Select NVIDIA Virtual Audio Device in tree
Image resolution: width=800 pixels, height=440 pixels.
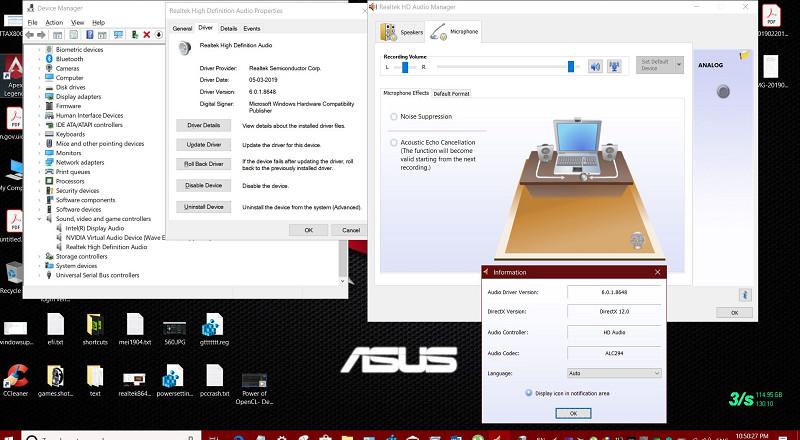coord(110,237)
